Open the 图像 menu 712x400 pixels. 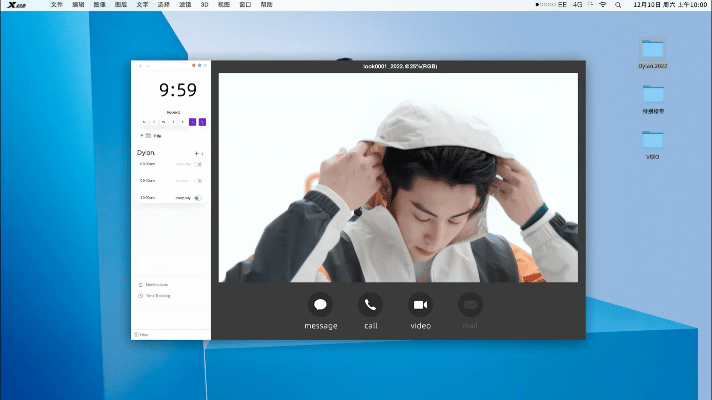[99, 5]
